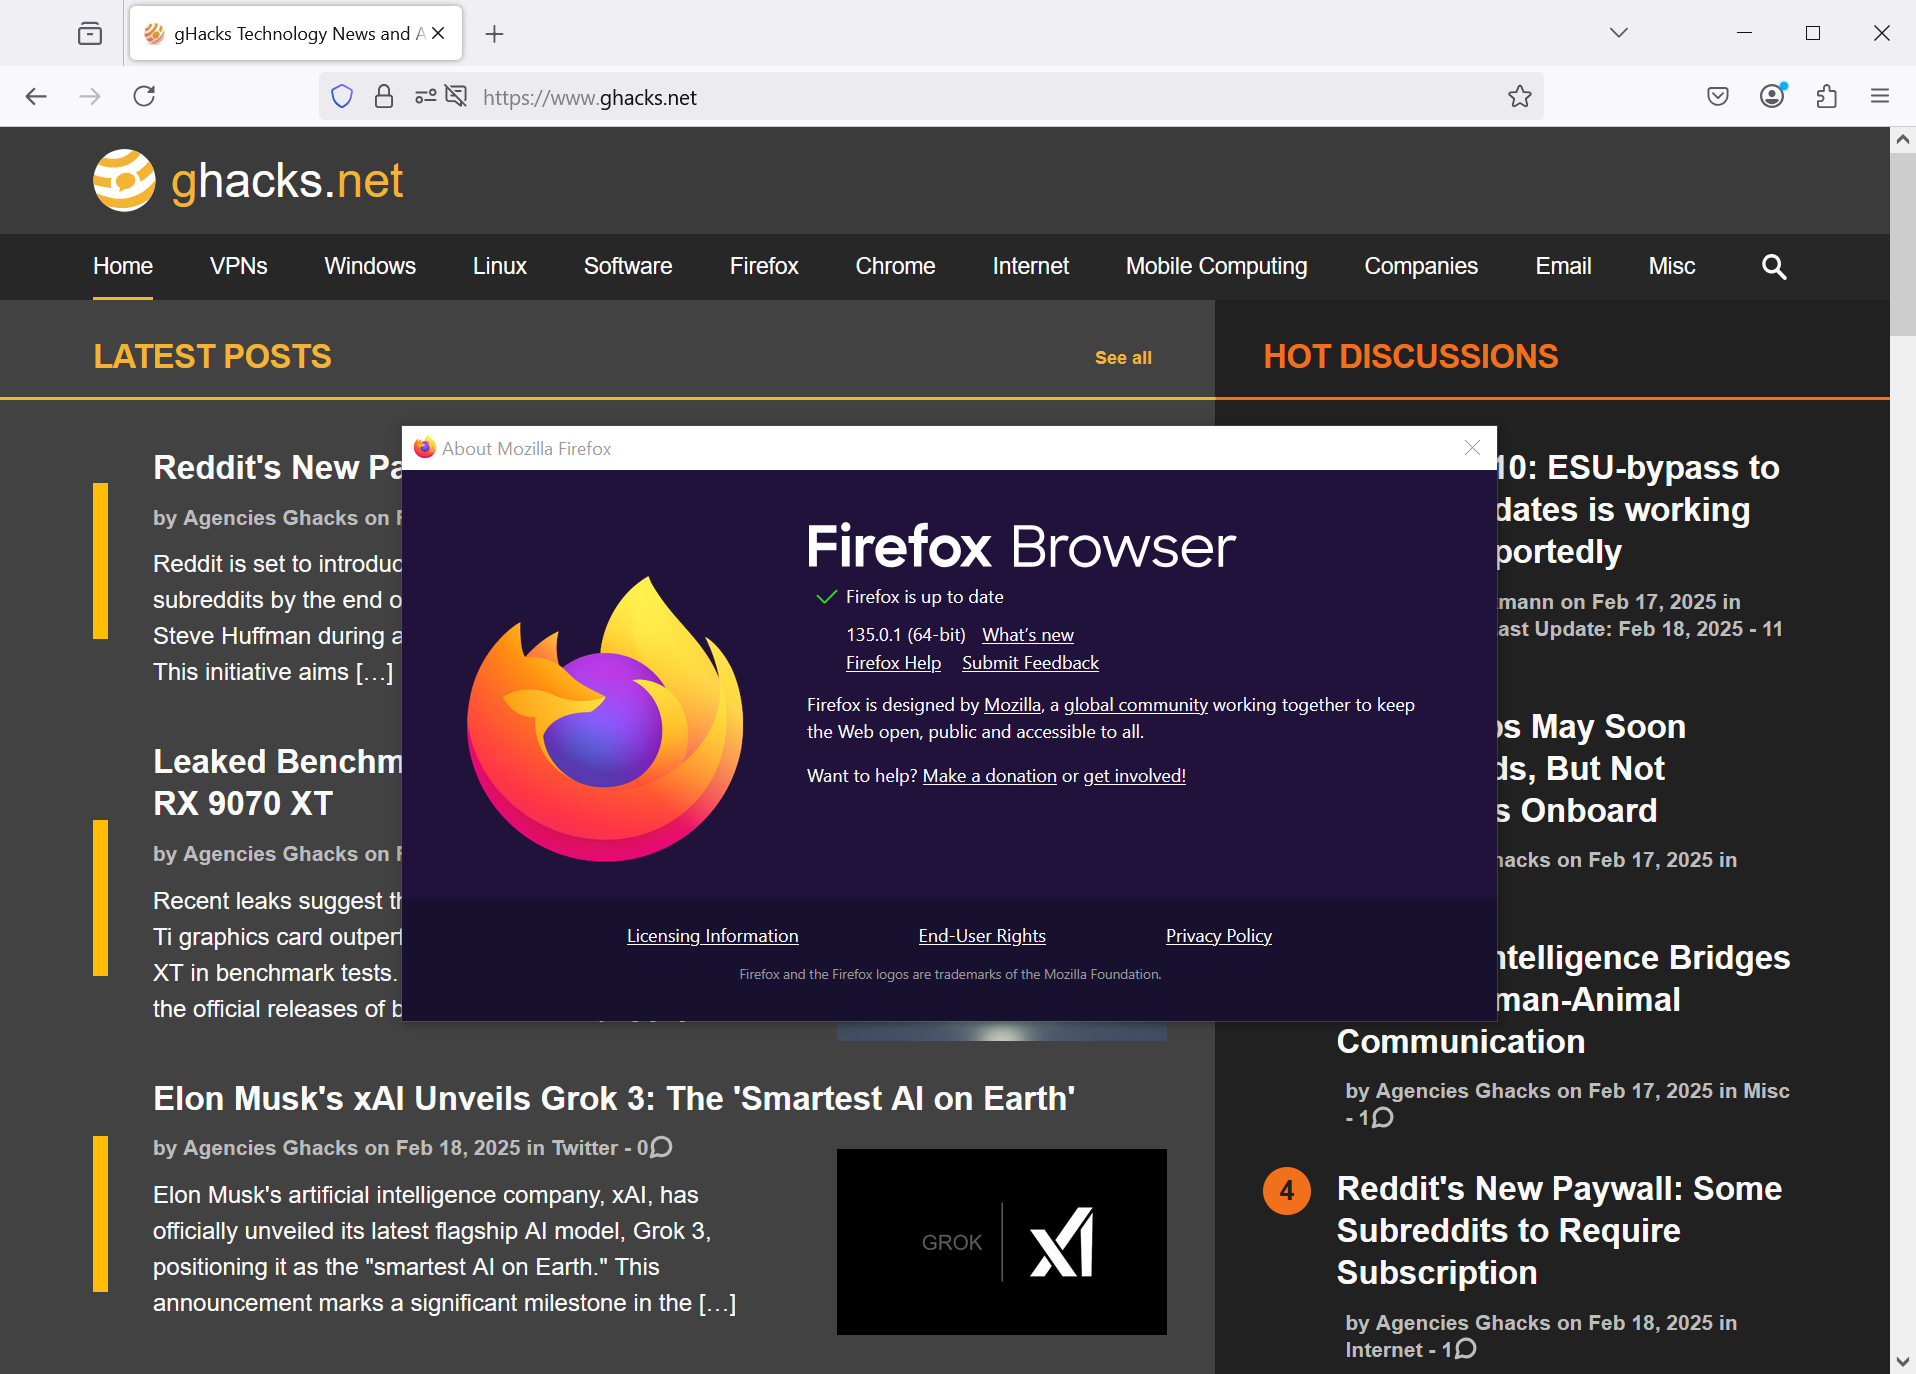Open the site permissions icon in address bar
The image size is (1916, 1374).
(x=426, y=96)
